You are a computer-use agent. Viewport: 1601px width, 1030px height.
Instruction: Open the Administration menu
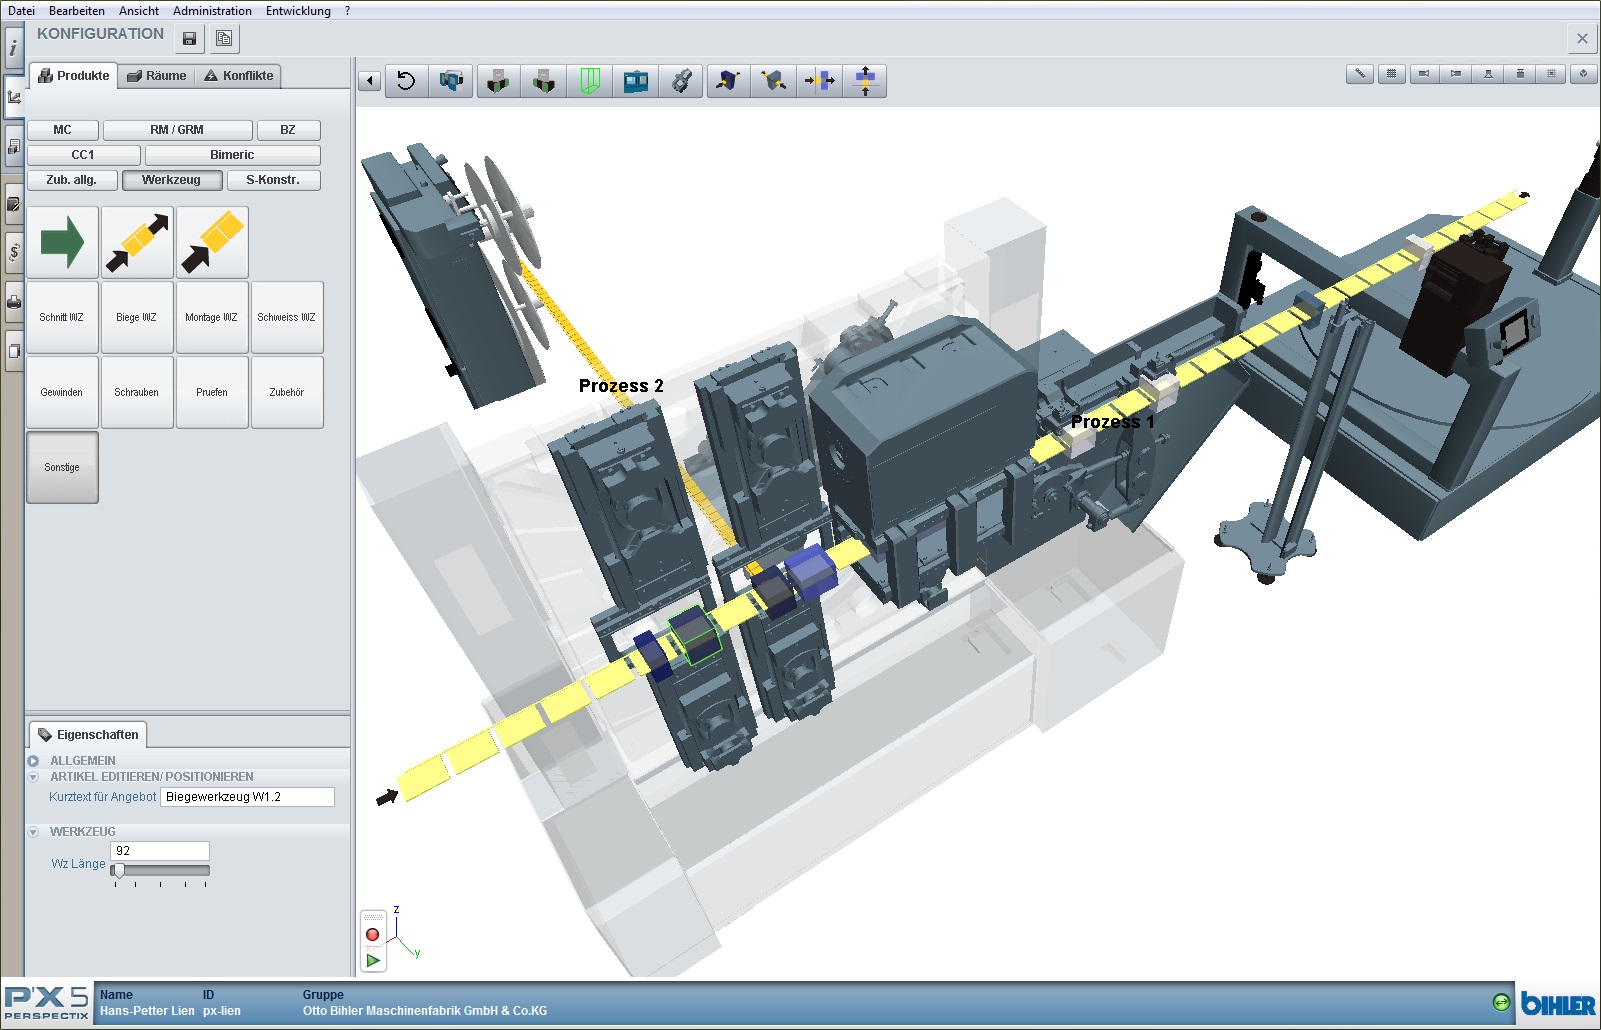[212, 11]
